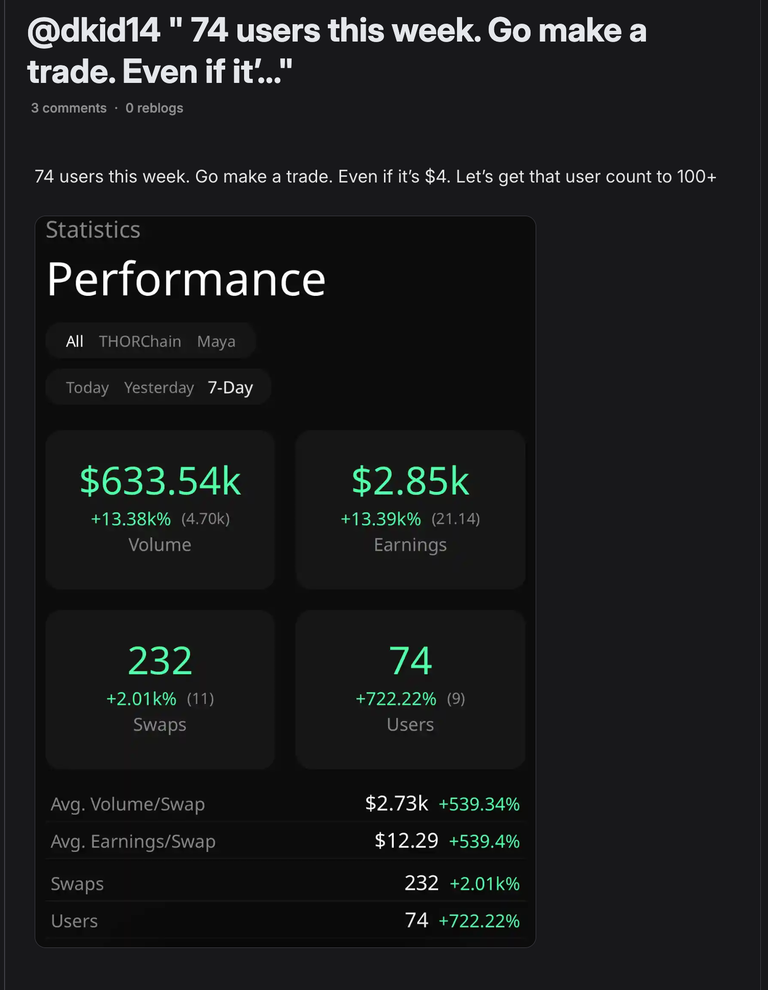Select the All network tab
Viewport: 768px width, 990px height.
point(75,341)
